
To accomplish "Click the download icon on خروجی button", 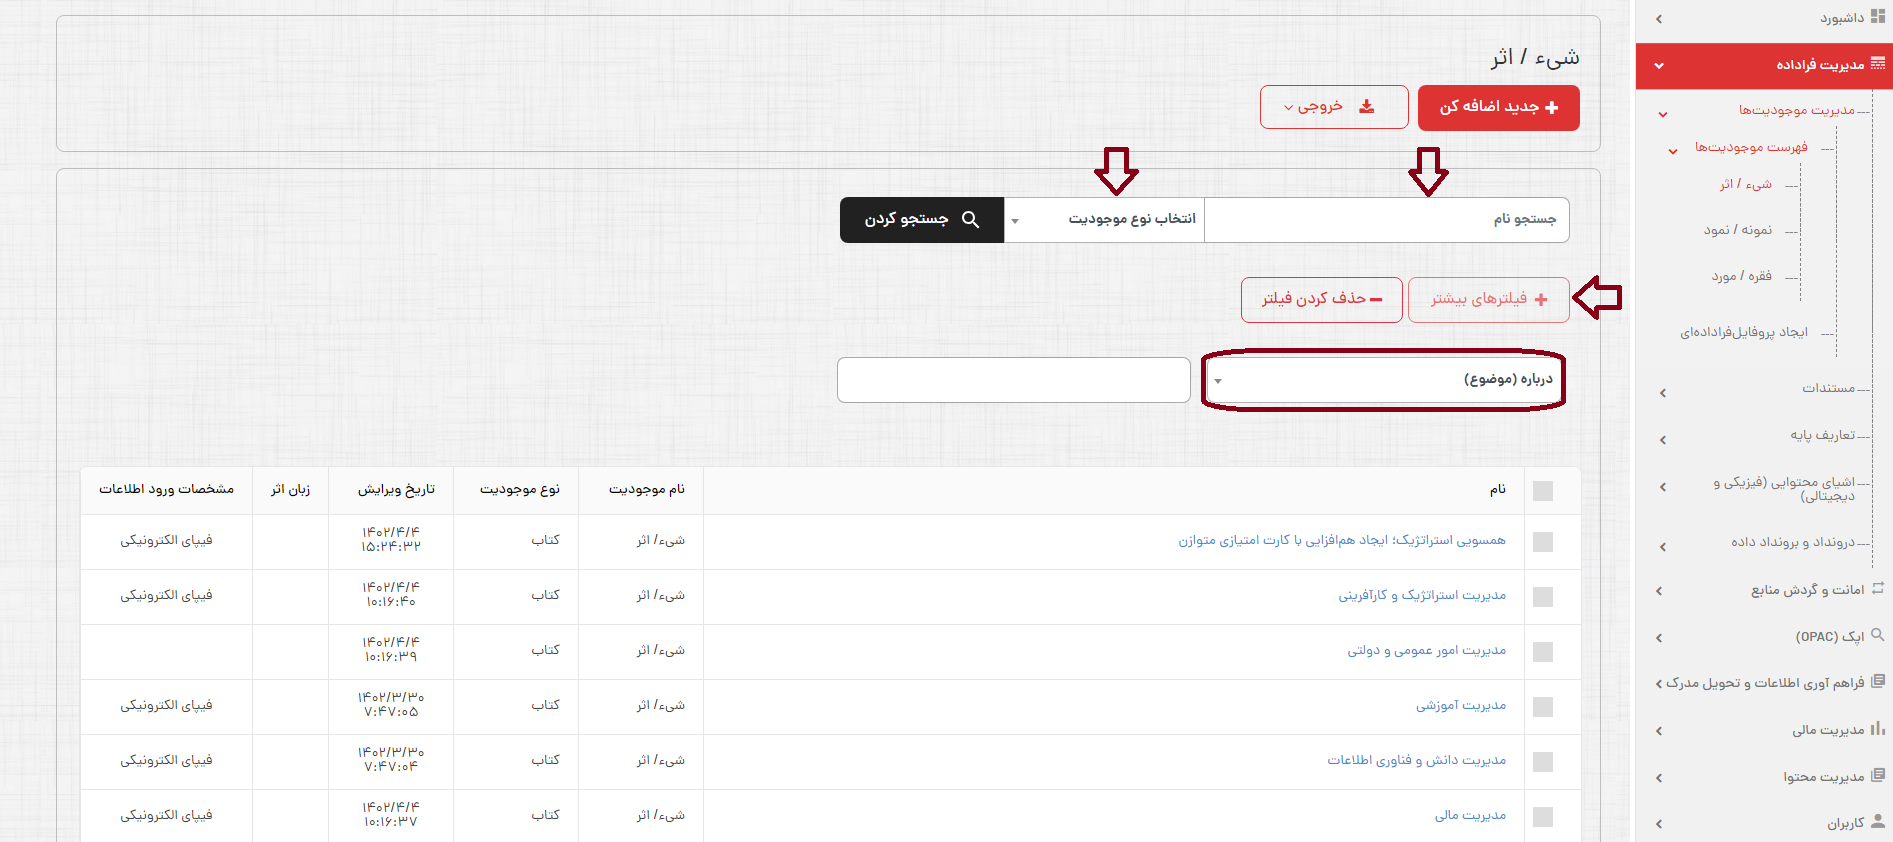I will tap(1366, 107).
